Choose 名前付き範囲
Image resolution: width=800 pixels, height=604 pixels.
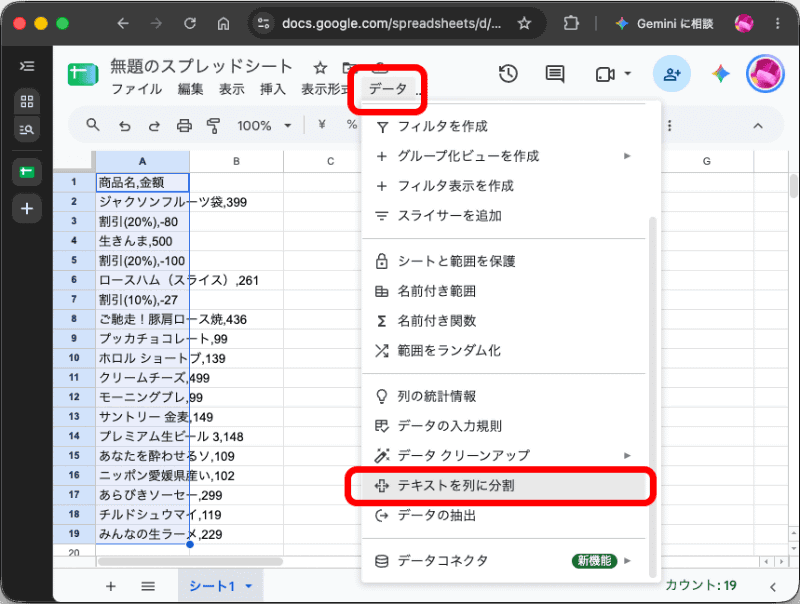pos(504,291)
